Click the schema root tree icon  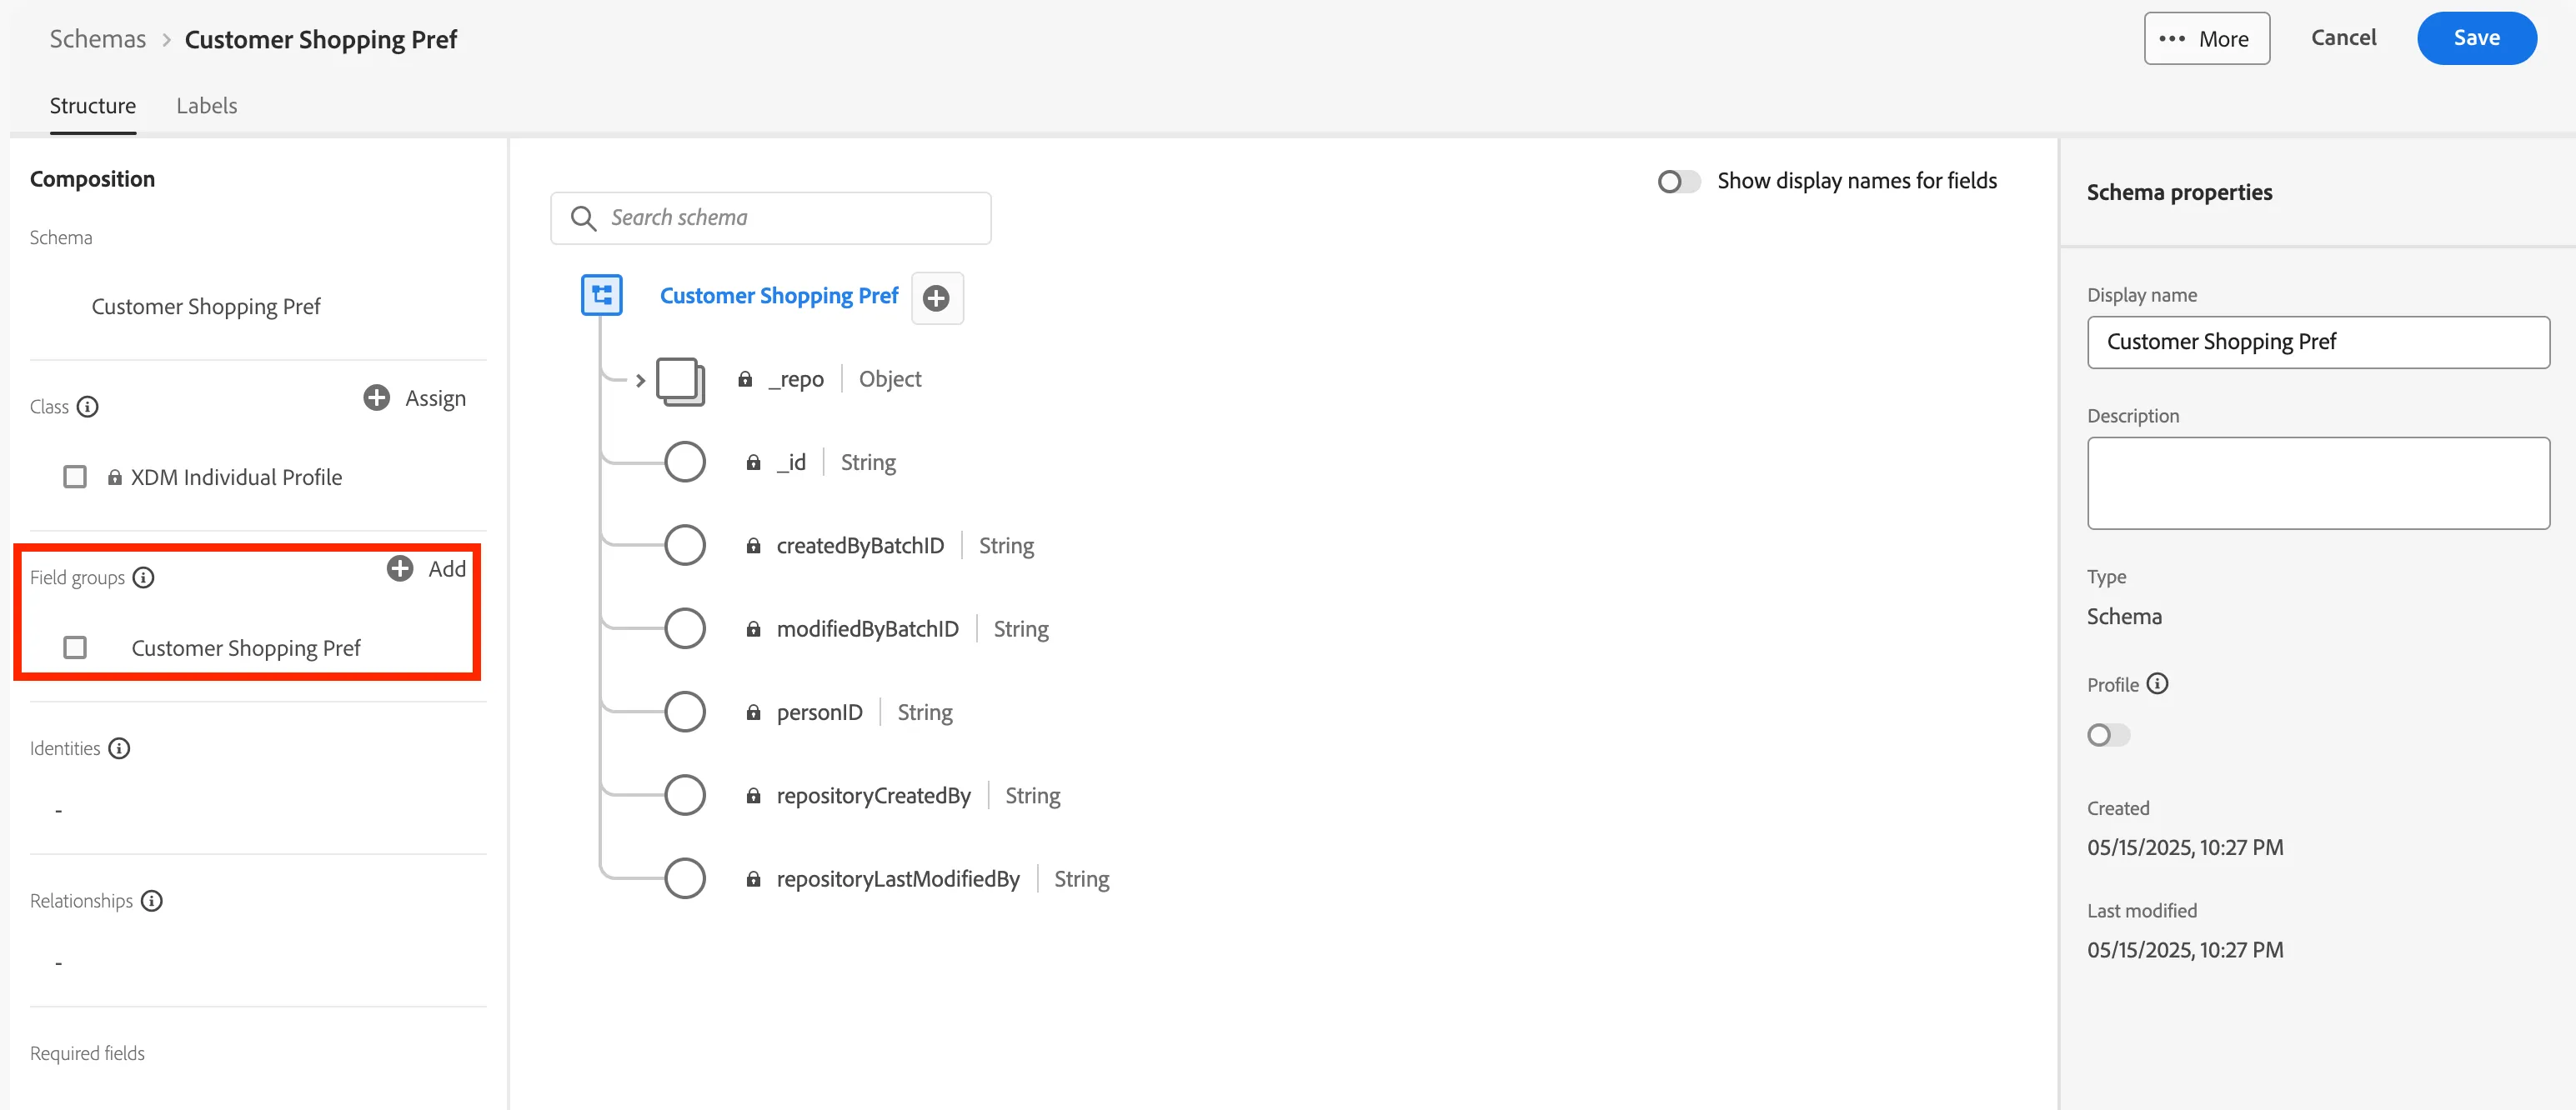[602, 295]
